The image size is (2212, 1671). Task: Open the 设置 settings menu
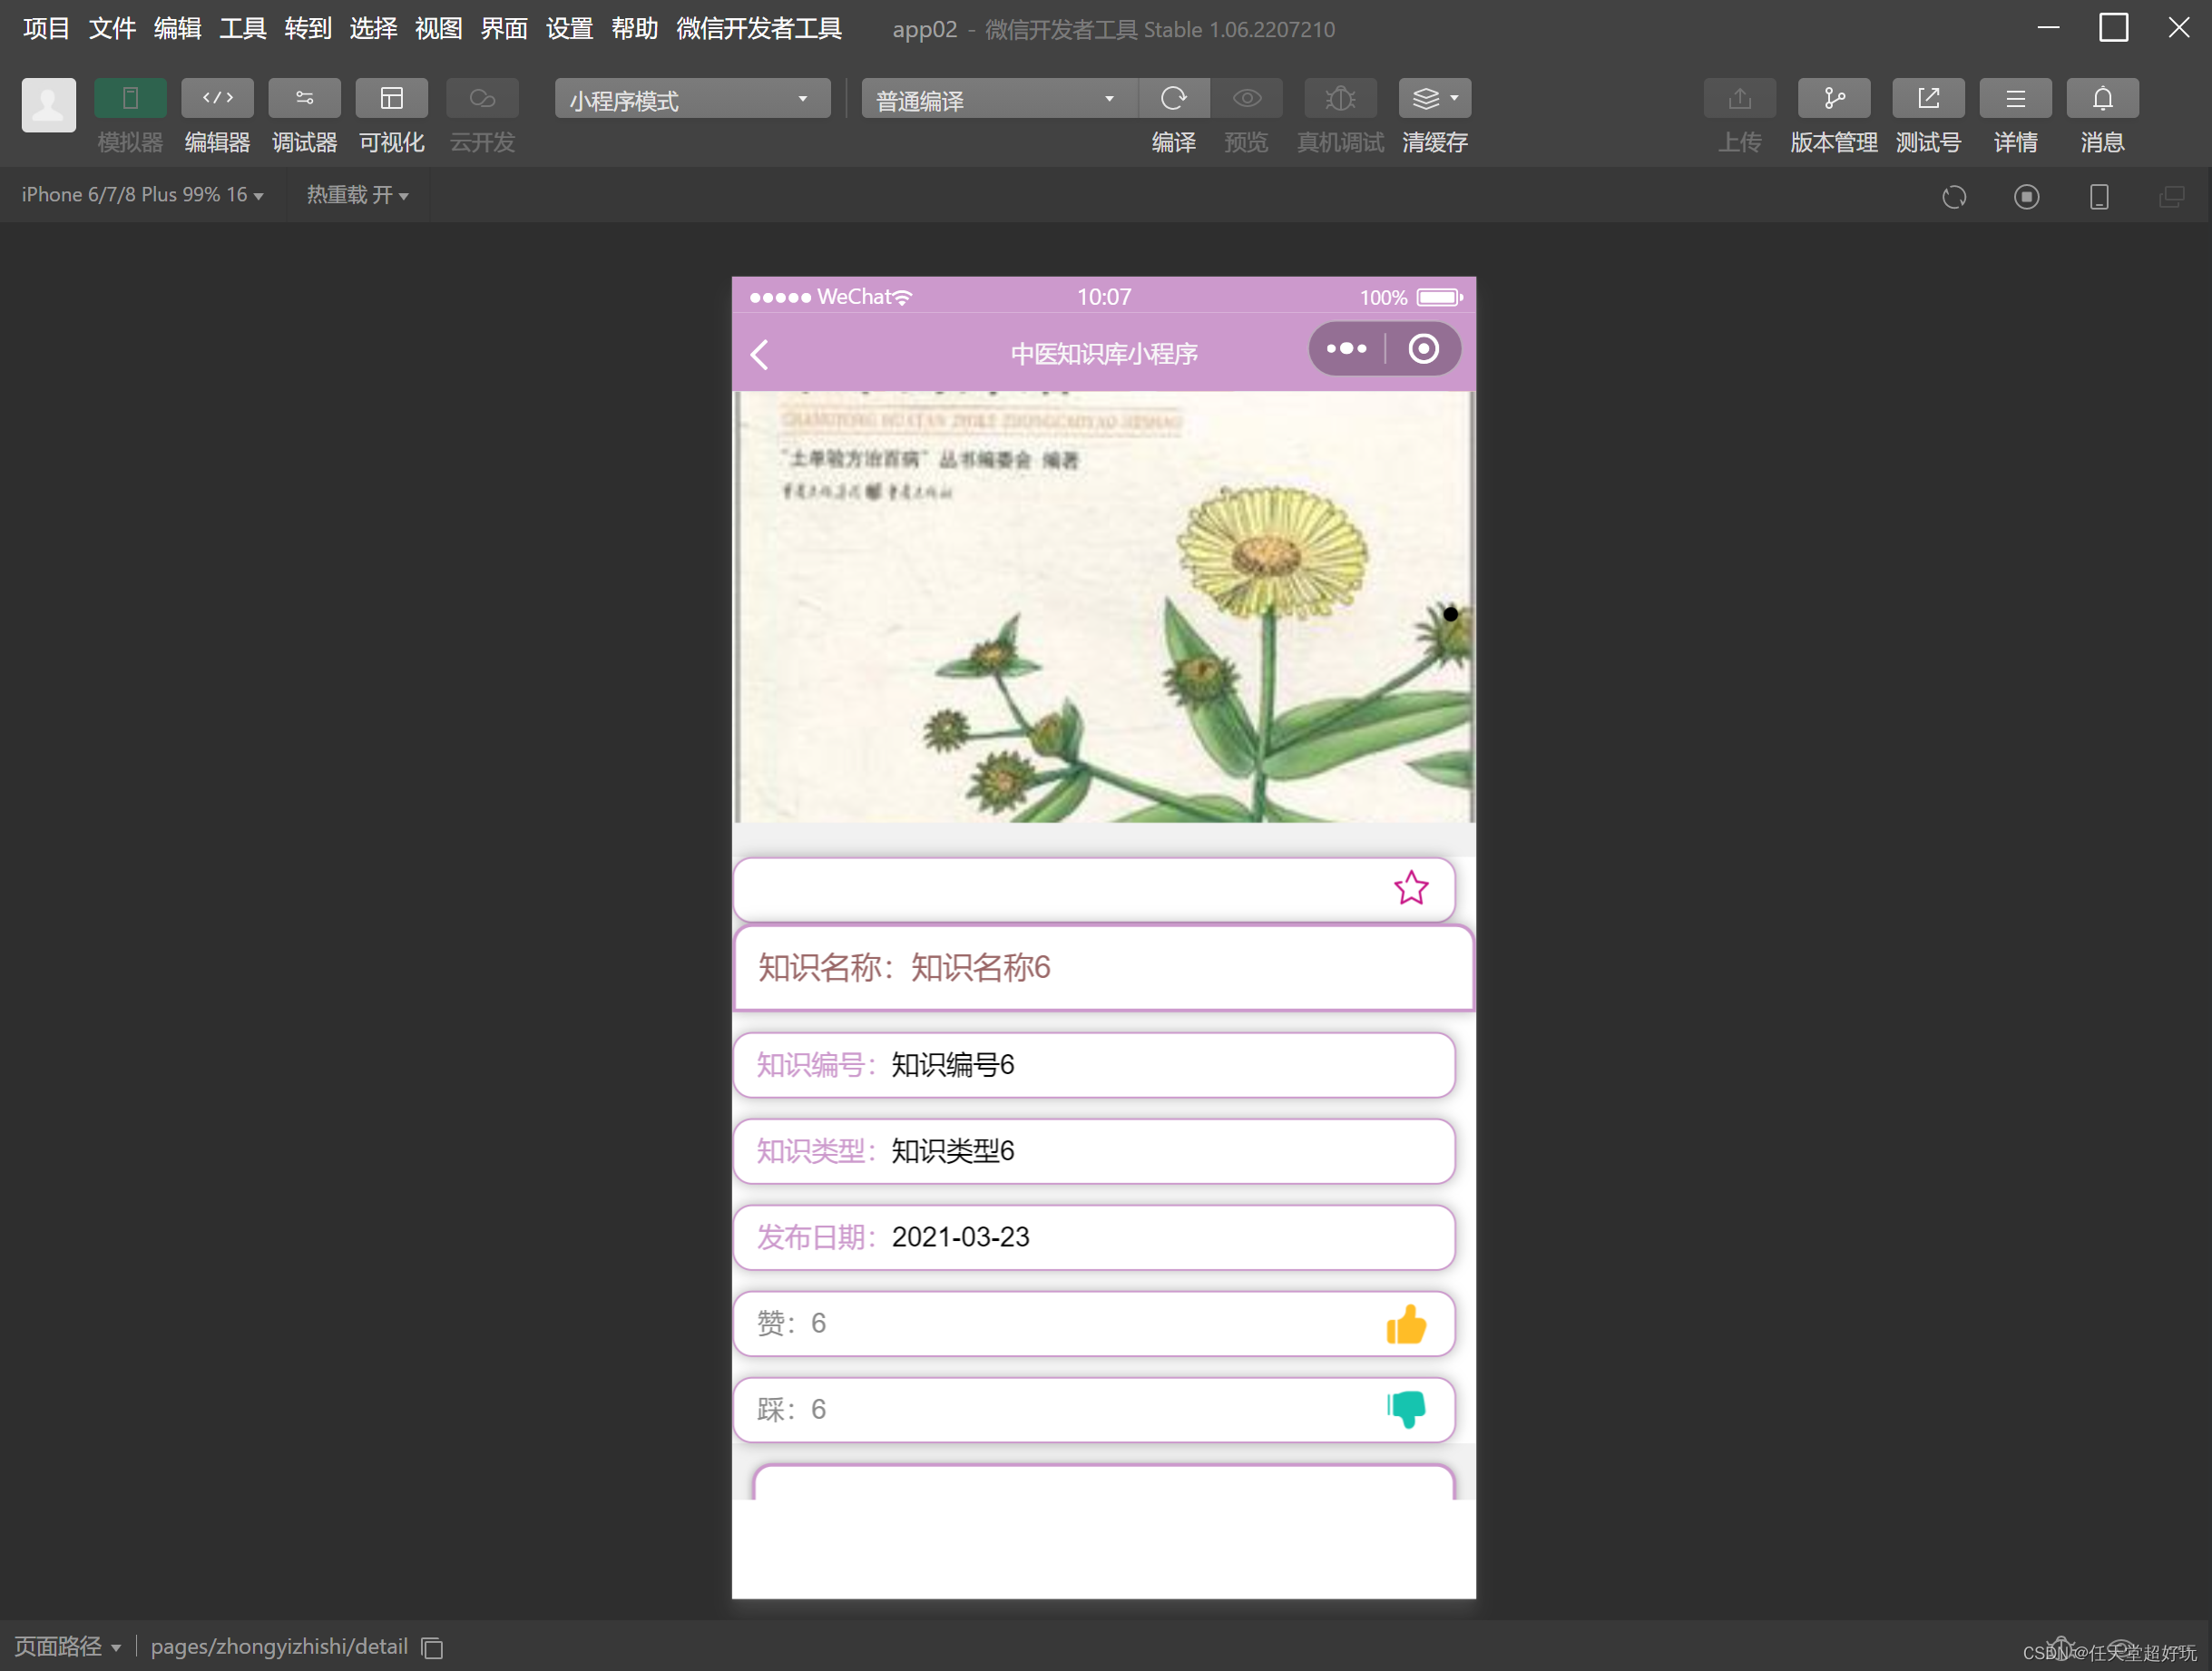568,28
